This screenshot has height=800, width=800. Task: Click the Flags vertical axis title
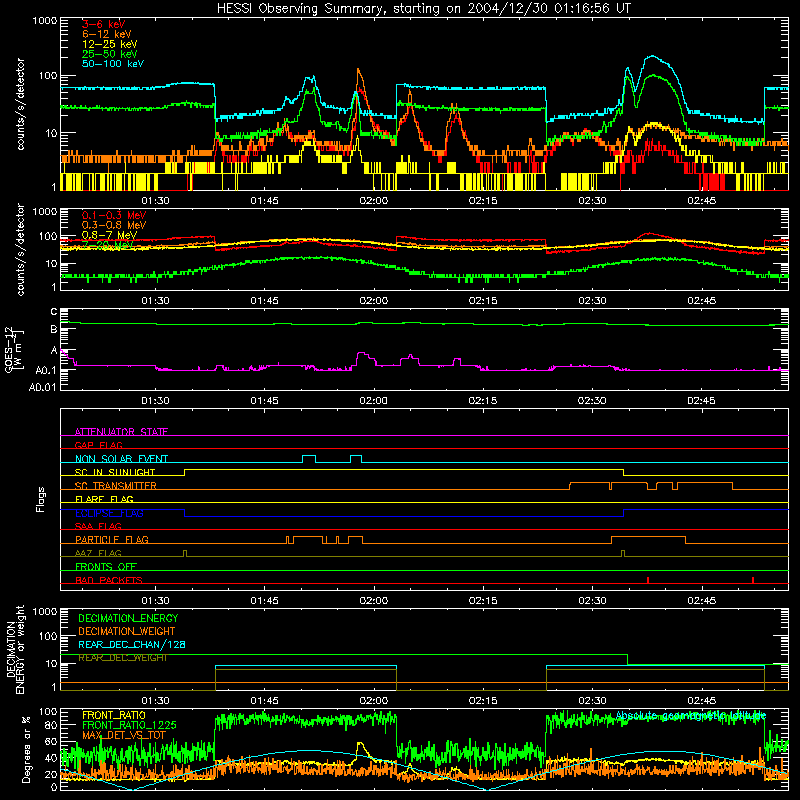(x=40, y=499)
